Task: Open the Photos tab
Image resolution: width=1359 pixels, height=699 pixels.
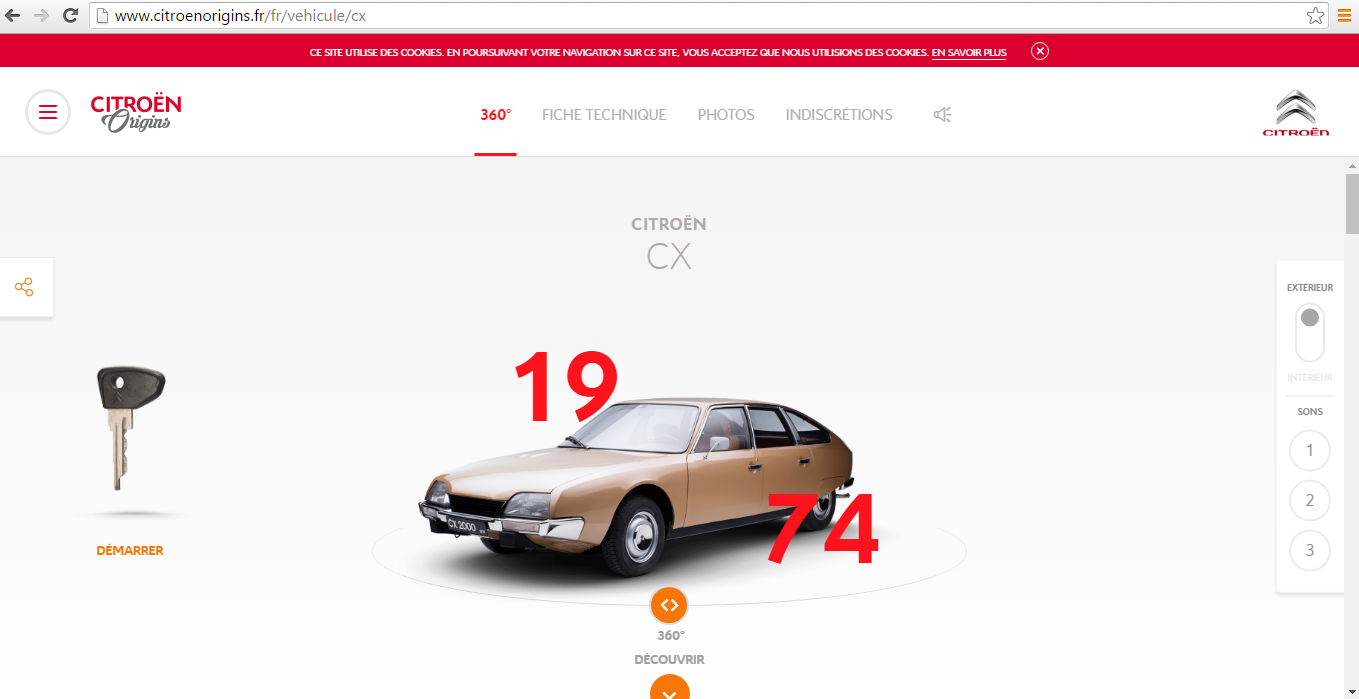Action: (726, 115)
